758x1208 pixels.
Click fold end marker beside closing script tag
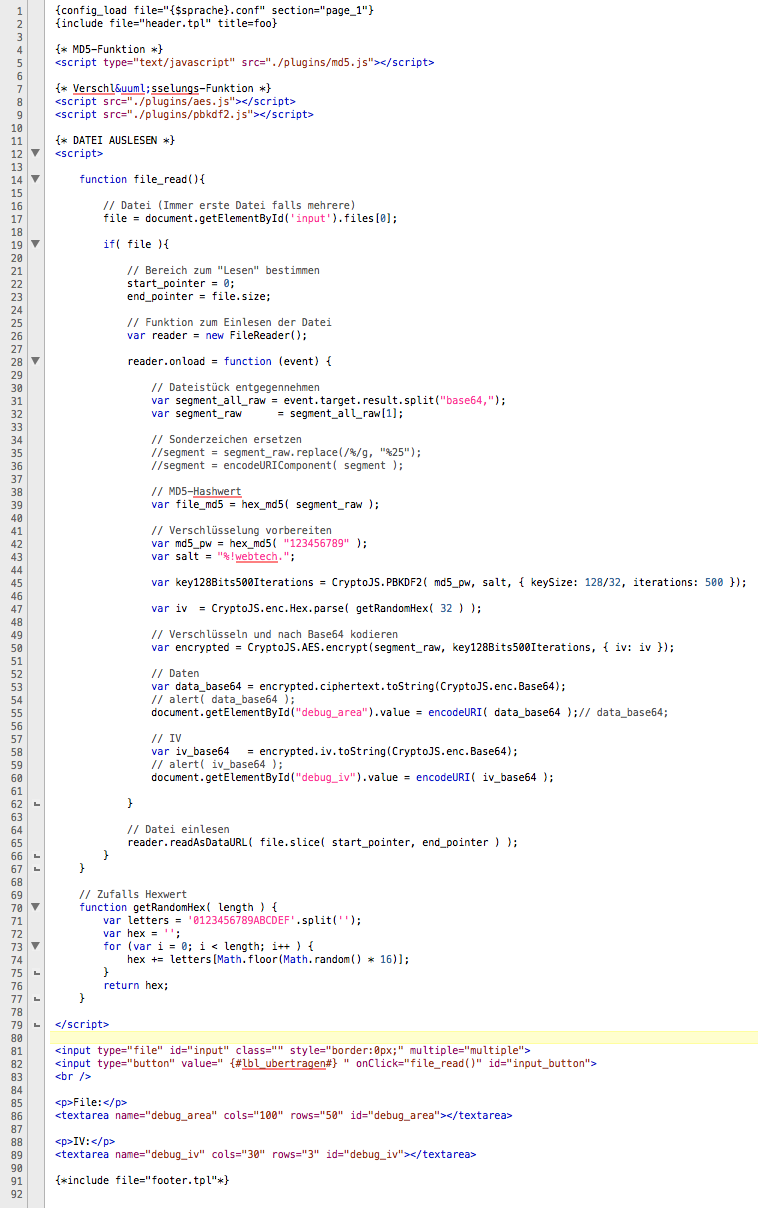pyautogui.click(x=36, y=1024)
